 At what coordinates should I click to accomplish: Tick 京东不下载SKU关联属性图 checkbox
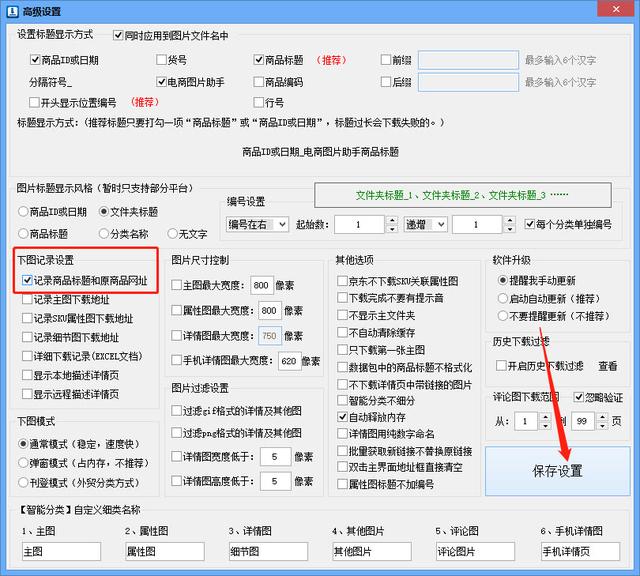point(343,281)
